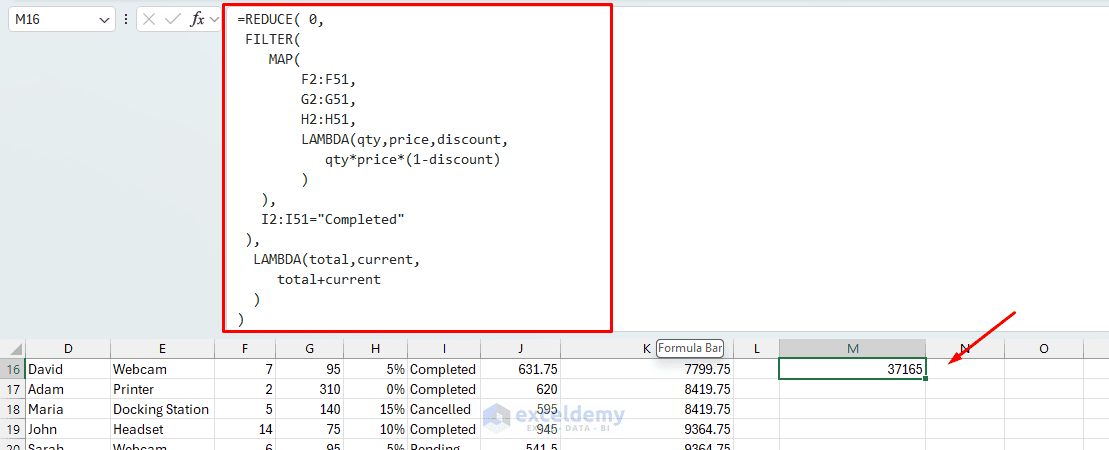The width and height of the screenshot is (1109, 450).
Task: Click cell M16 containing 37165
Action: (852, 369)
